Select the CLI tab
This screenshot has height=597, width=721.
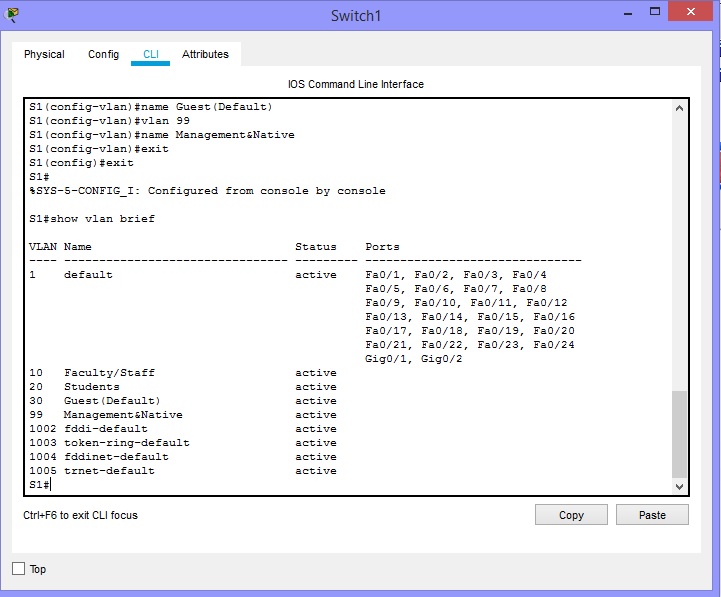click(x=150, y=54)
